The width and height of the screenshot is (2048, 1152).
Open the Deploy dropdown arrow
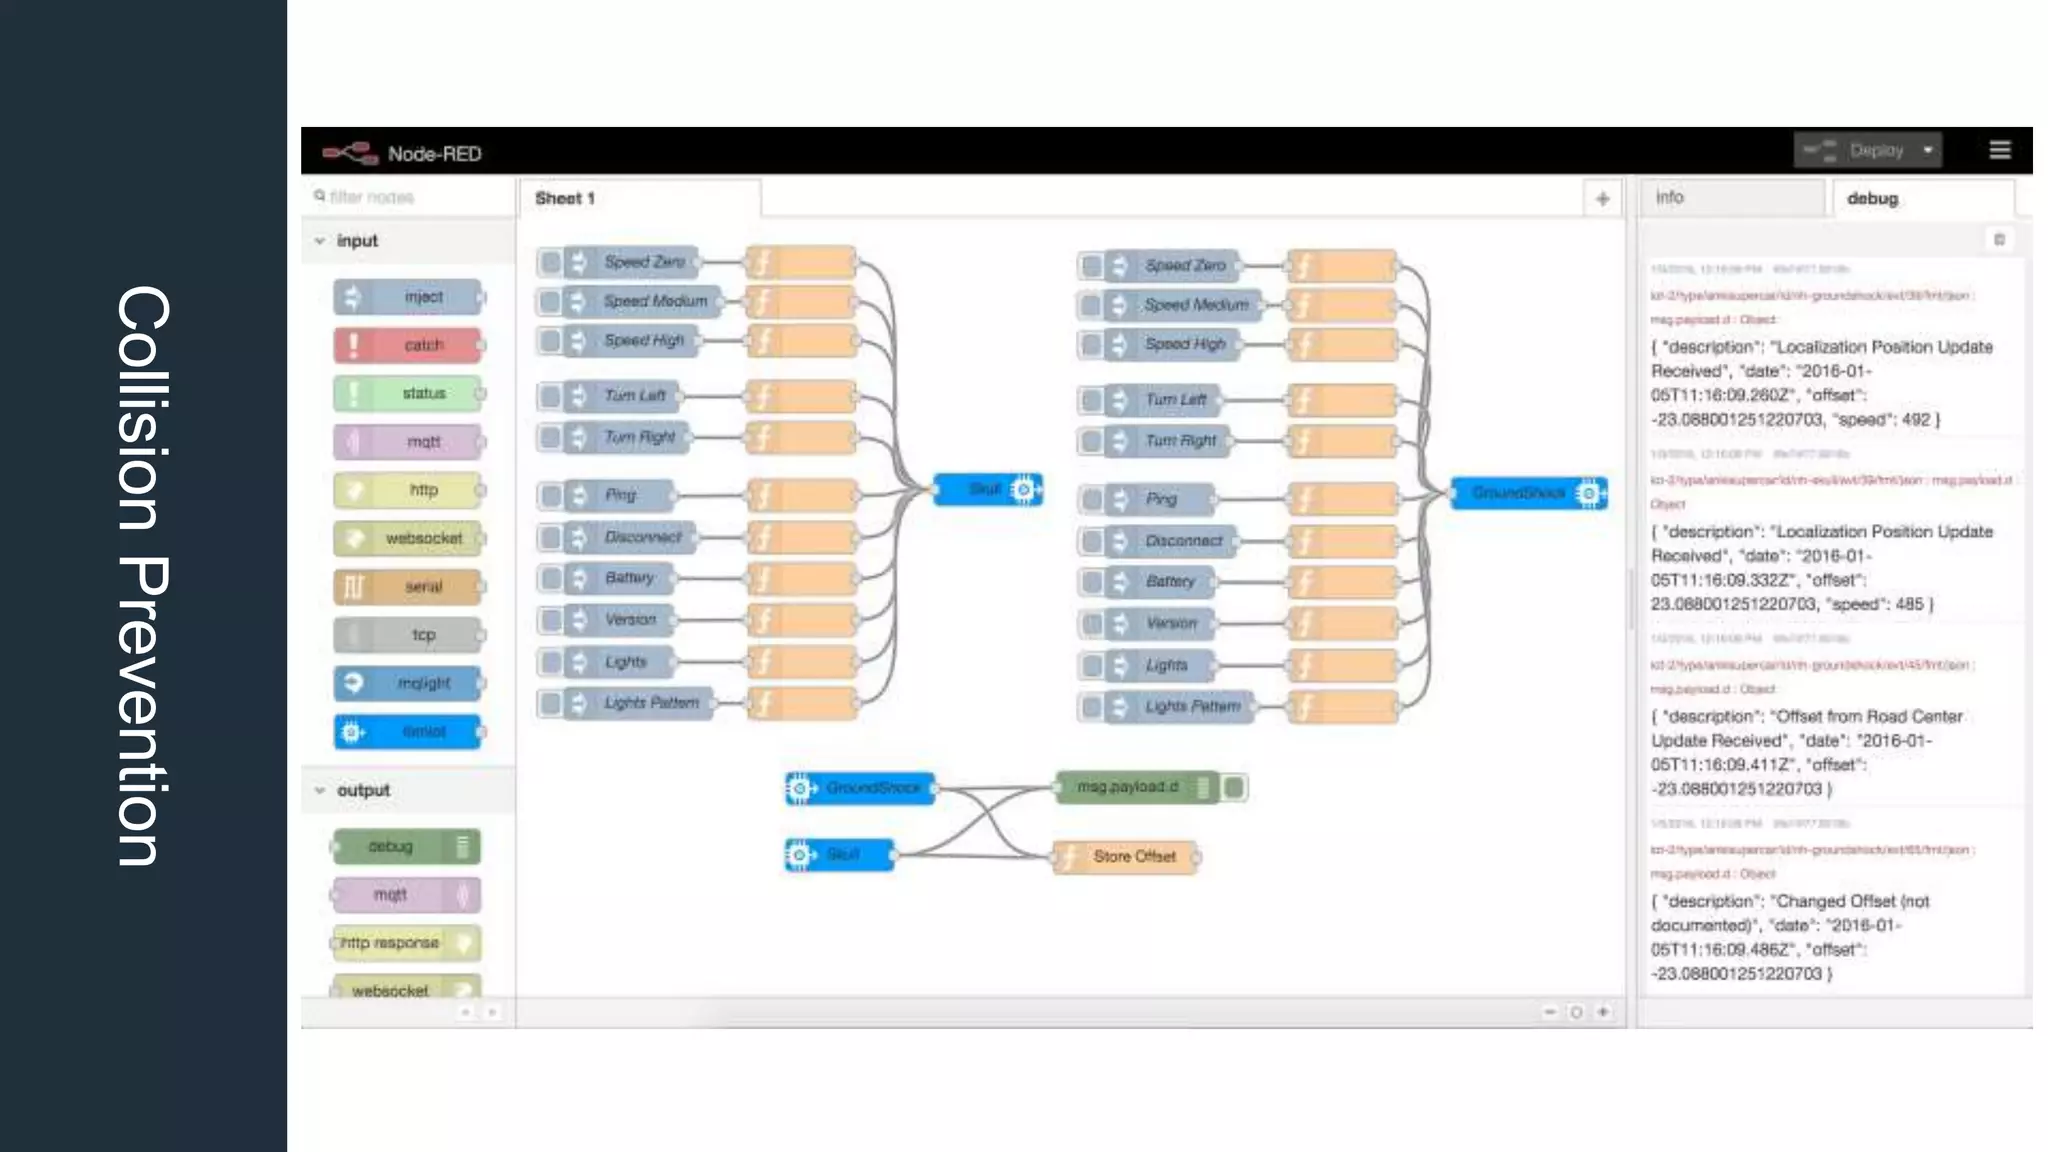coord(1927,151)
